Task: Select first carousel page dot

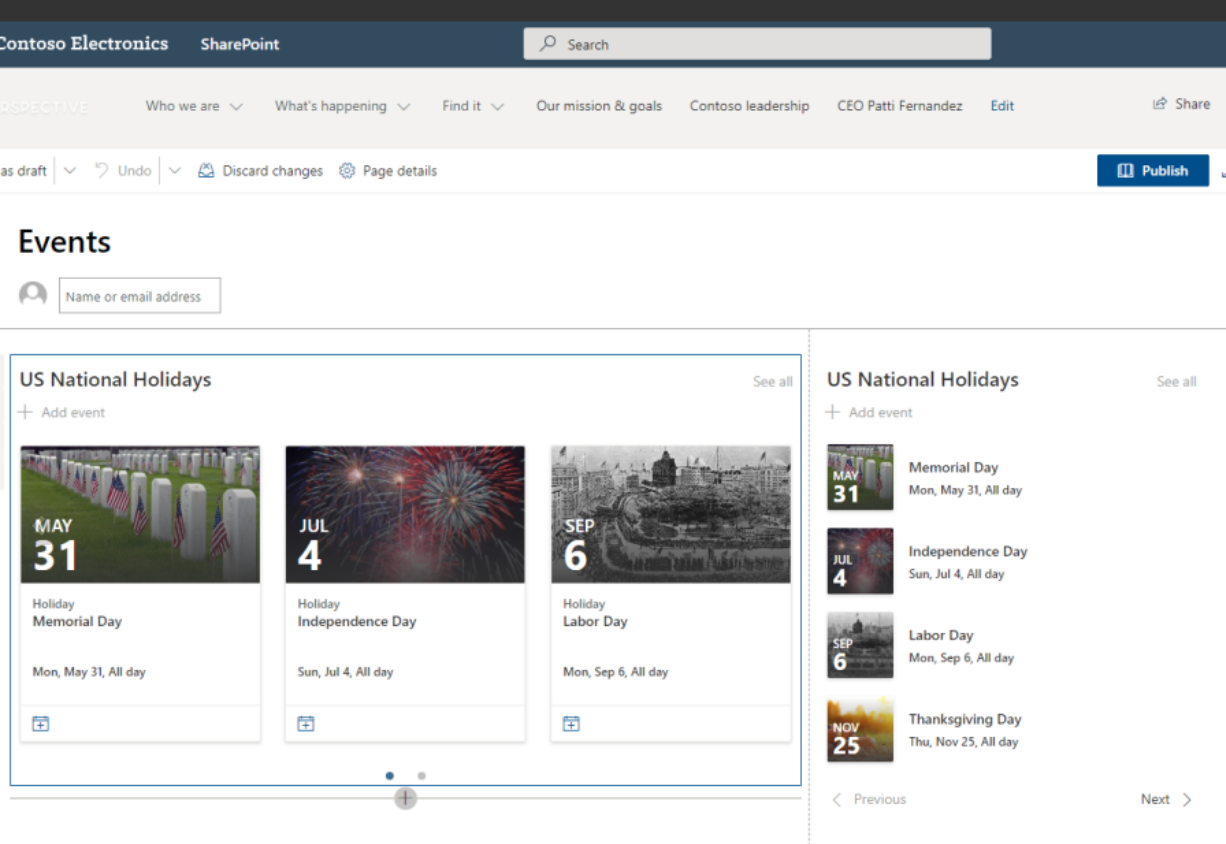Action: [x=390, y=776]
